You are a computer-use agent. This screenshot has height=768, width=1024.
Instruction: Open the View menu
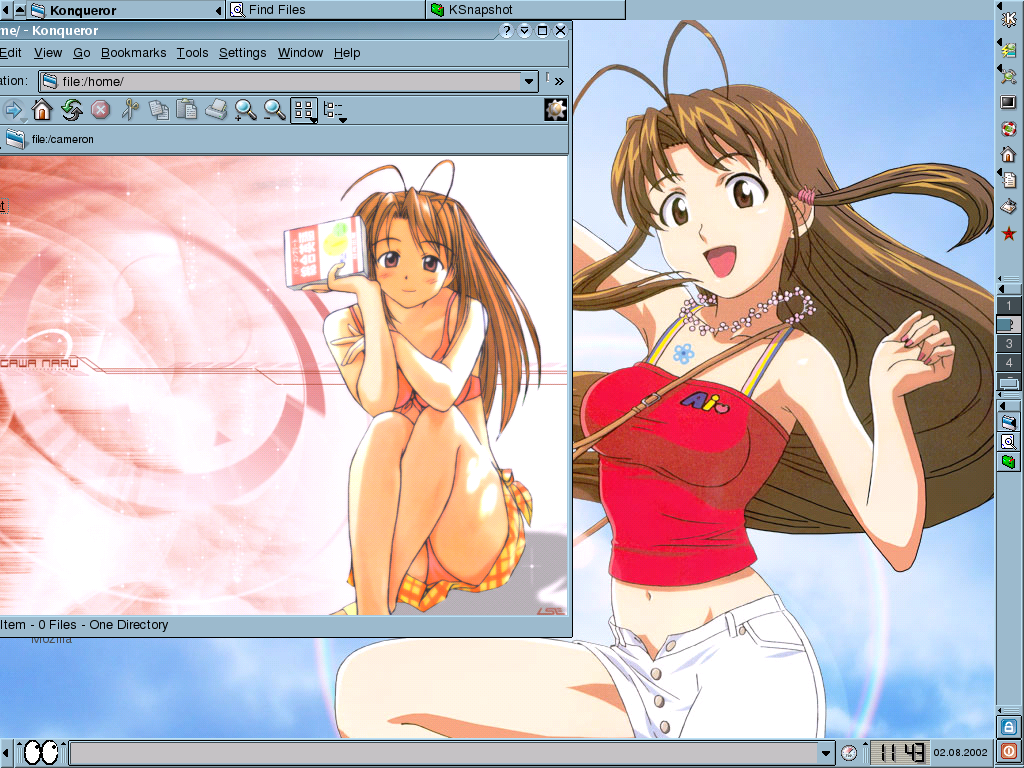(x=48, y=53)
